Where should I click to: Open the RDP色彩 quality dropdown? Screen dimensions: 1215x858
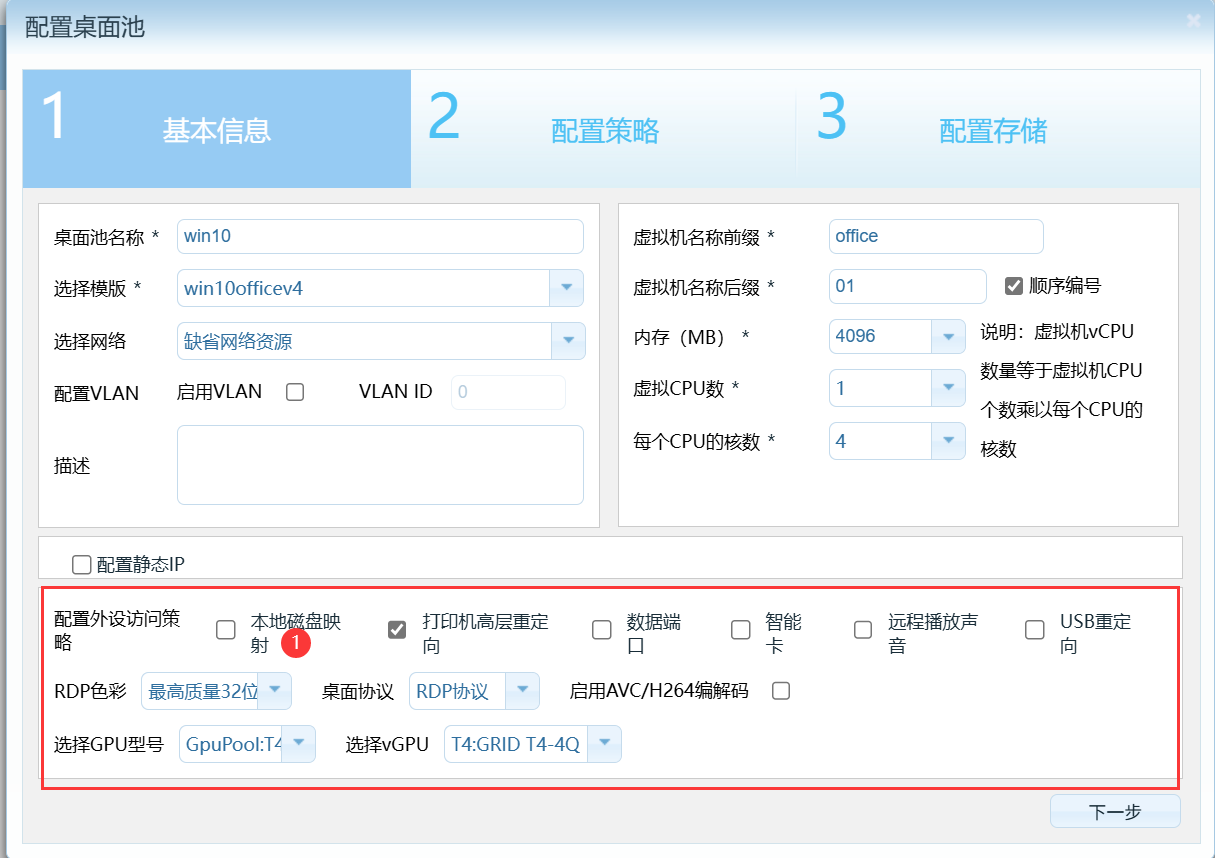[275, 690]
